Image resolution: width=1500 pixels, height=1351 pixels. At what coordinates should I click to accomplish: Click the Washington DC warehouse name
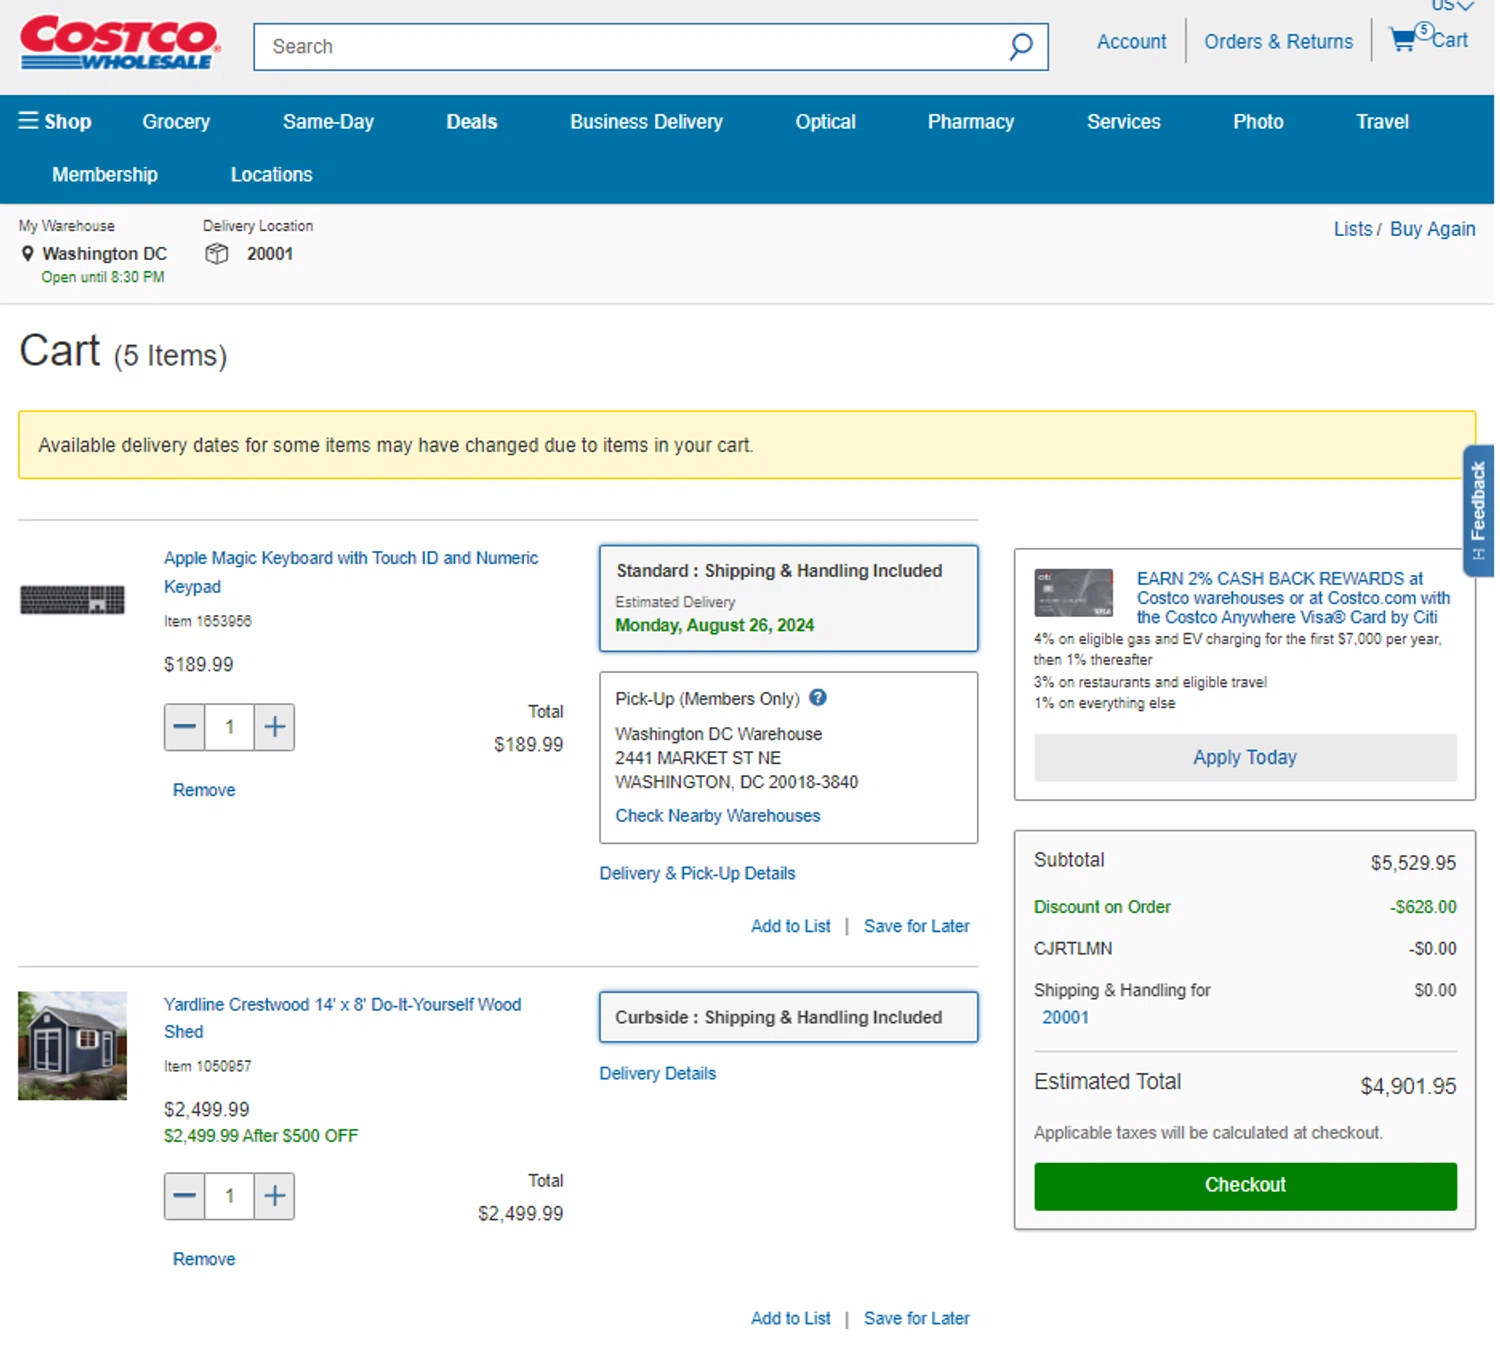(x=105, y=254)
